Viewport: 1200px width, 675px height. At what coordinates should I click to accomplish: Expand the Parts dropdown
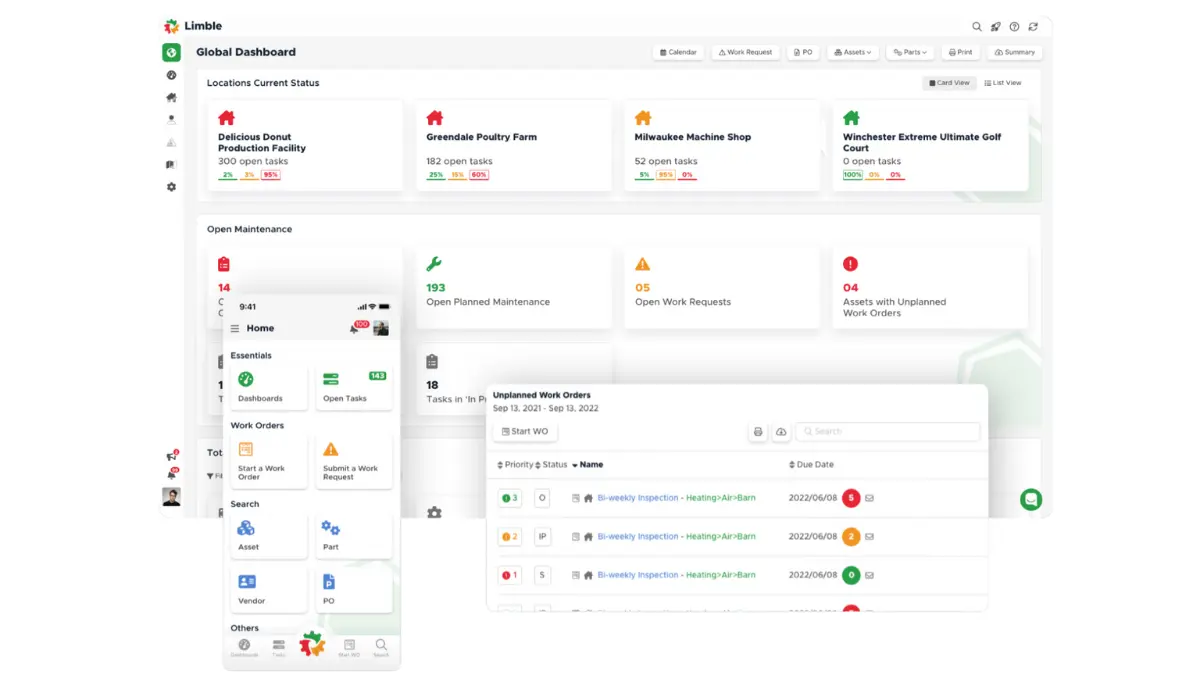pyautogui.click(x=911, y=52)
